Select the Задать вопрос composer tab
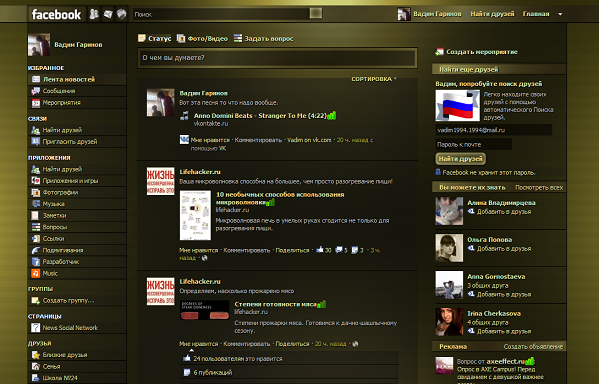 click(x=264, y=39)
